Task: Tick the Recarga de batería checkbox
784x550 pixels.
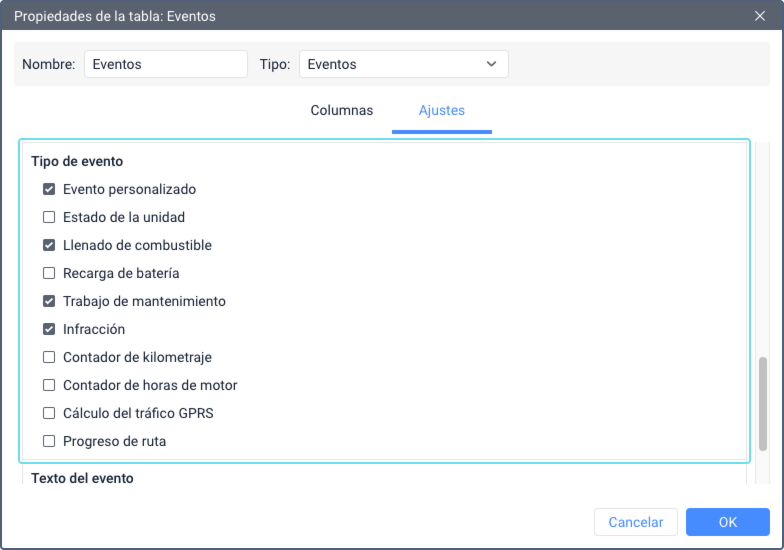Action: 49,273
